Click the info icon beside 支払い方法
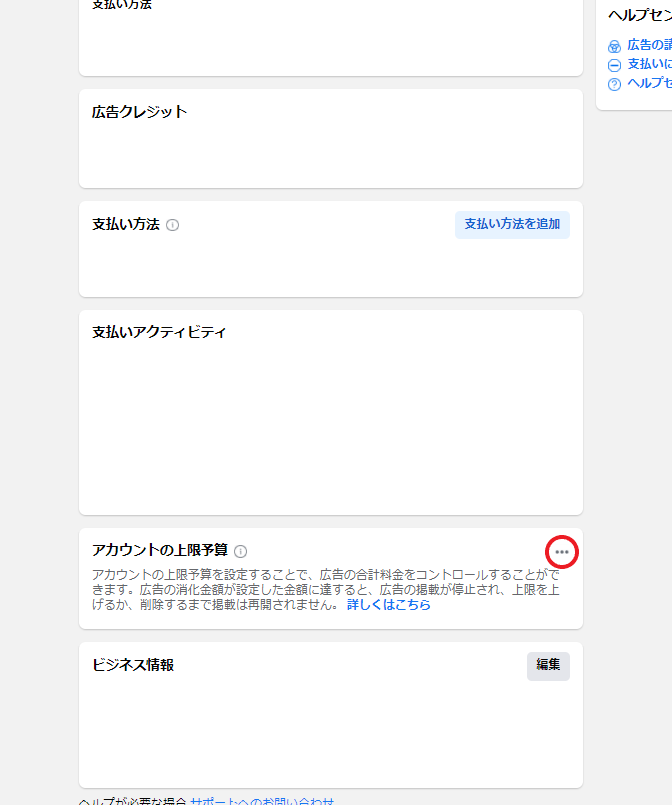The width and height of the screenshot is (672, 805). pyautogui.click(x=172, y=225)
